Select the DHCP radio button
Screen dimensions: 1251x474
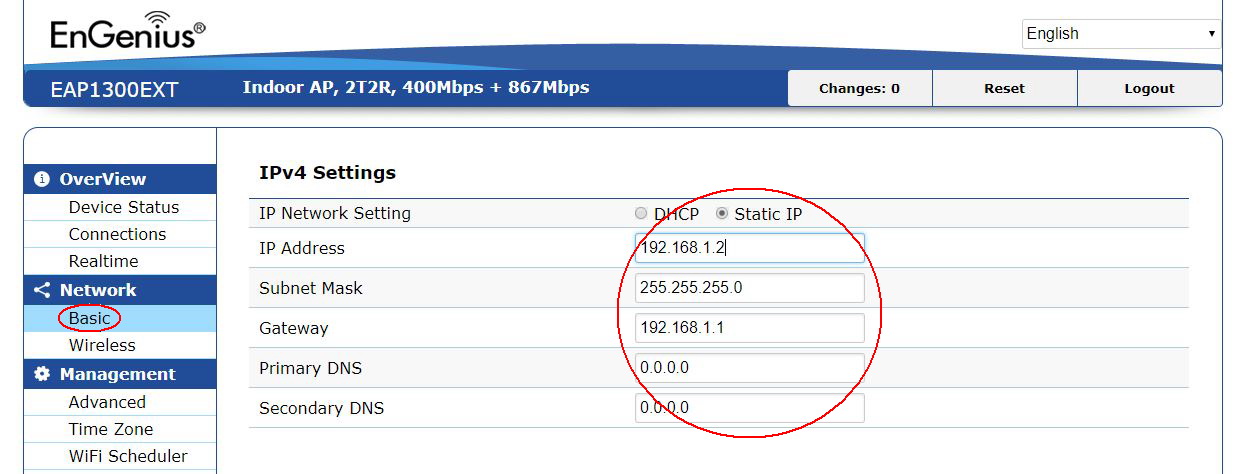[641, 214]
